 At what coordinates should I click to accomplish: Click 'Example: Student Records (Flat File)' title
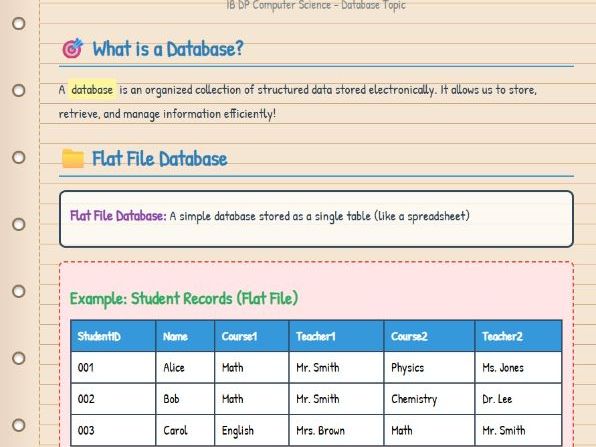click(x=184, y=298)
